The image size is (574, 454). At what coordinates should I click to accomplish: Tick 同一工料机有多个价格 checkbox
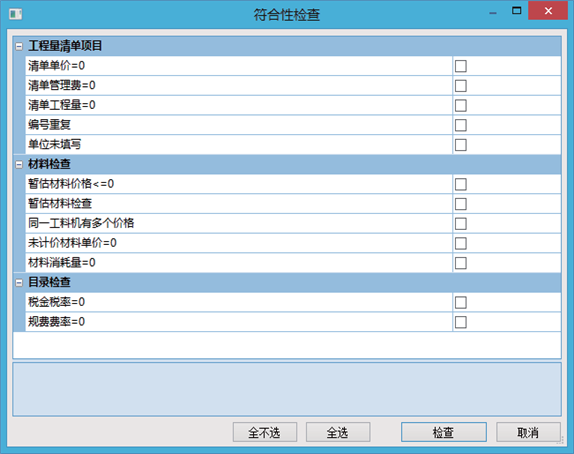coord(461,224)
